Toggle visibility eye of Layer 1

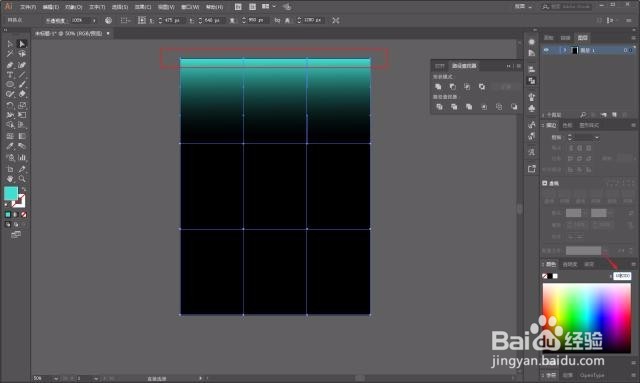click(547, 50)
